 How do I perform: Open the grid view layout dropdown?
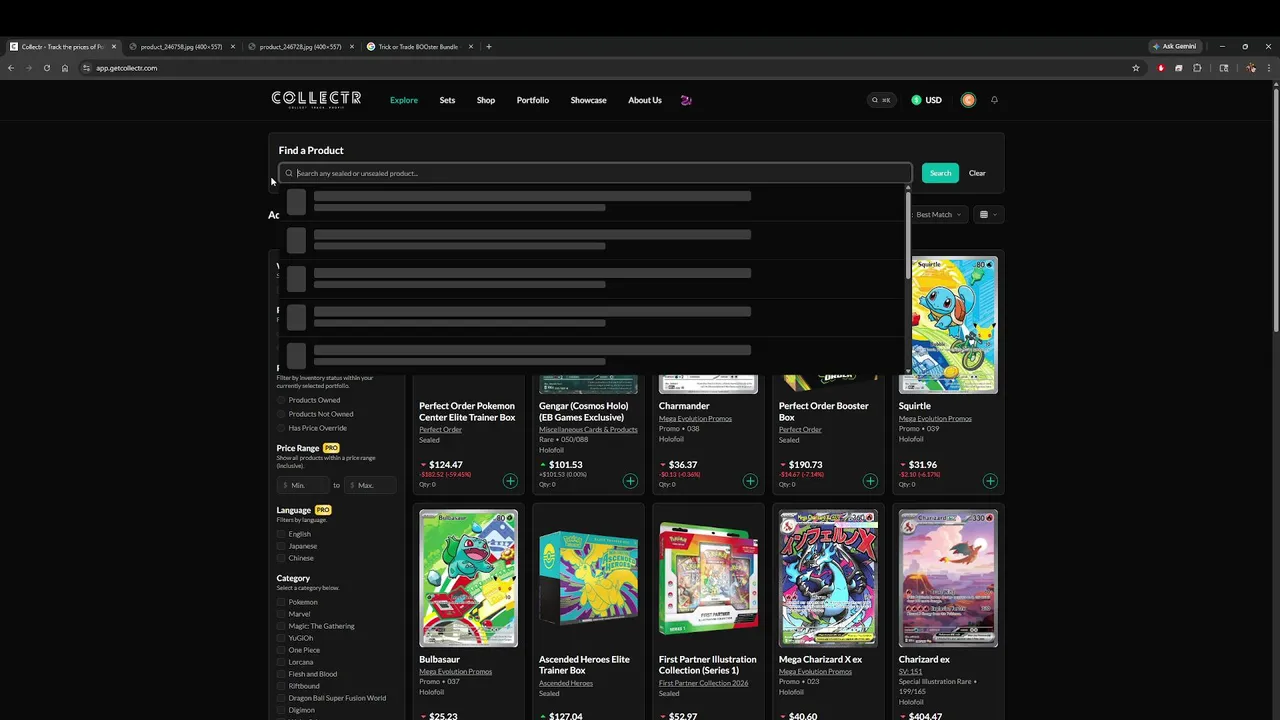[988, 214]
